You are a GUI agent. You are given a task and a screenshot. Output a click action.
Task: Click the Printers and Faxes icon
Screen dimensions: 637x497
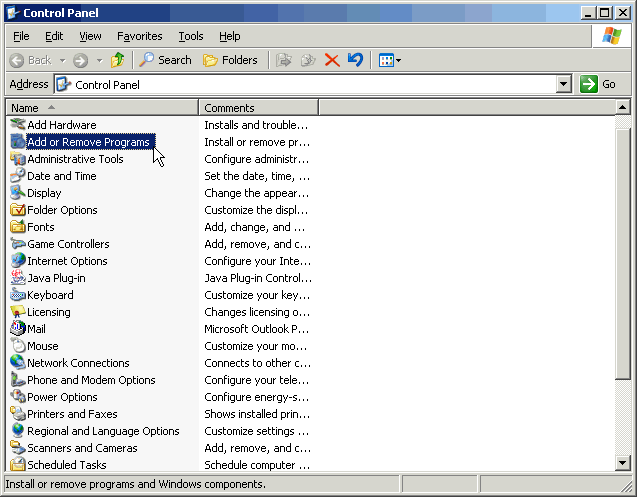[x=18, y=414]
